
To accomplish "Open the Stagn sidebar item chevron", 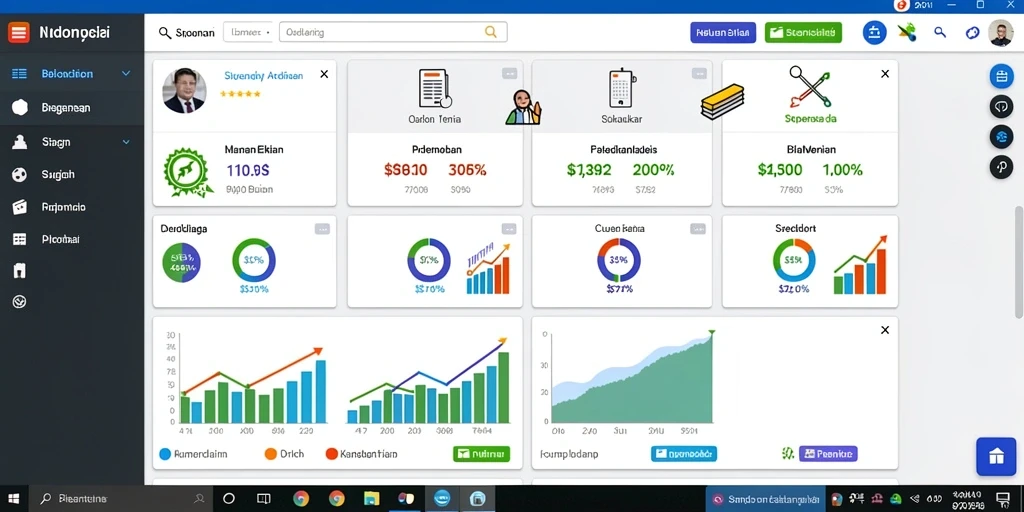I will coord(127,142).
